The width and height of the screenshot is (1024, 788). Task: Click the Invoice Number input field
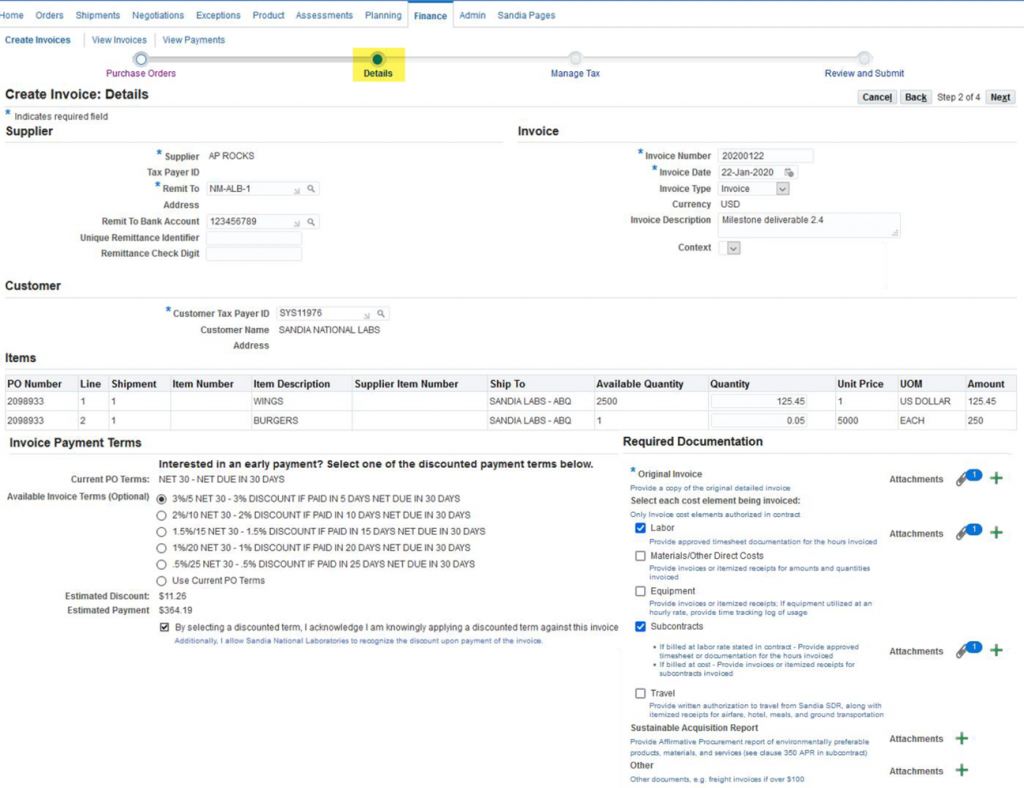[766, 156]
